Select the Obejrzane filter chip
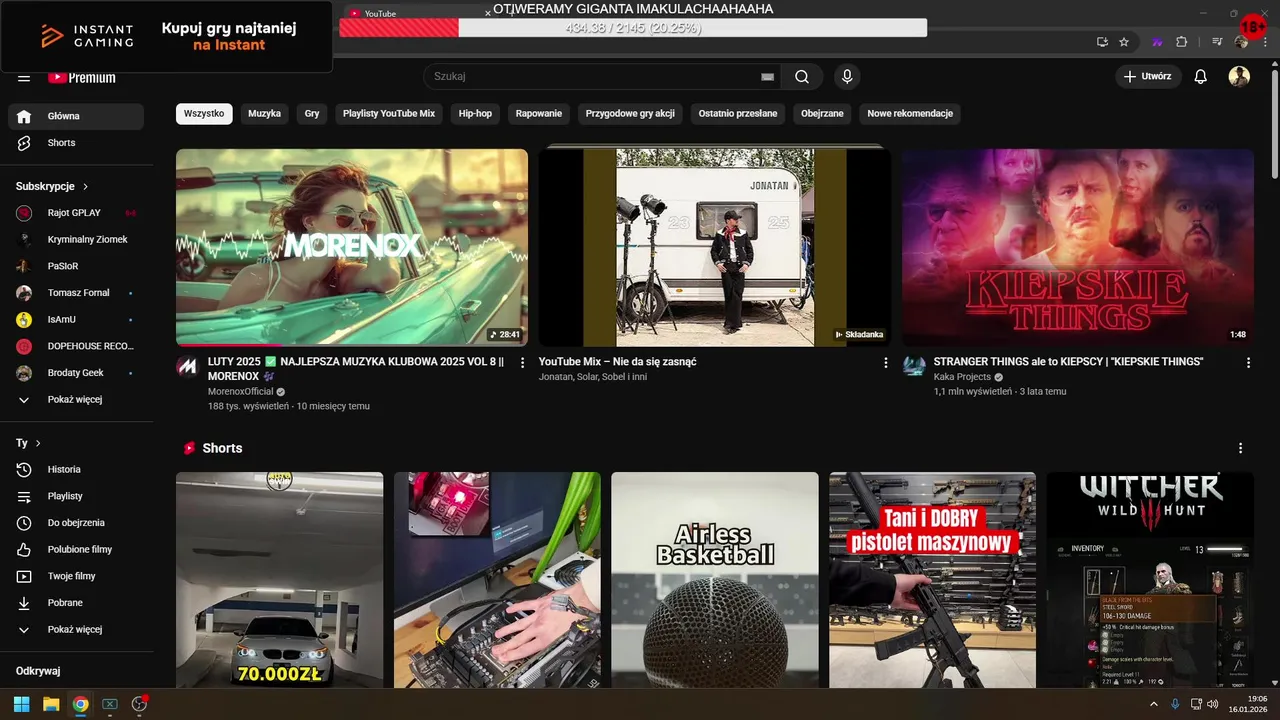 pyautogui.click(x=822, y=114)
